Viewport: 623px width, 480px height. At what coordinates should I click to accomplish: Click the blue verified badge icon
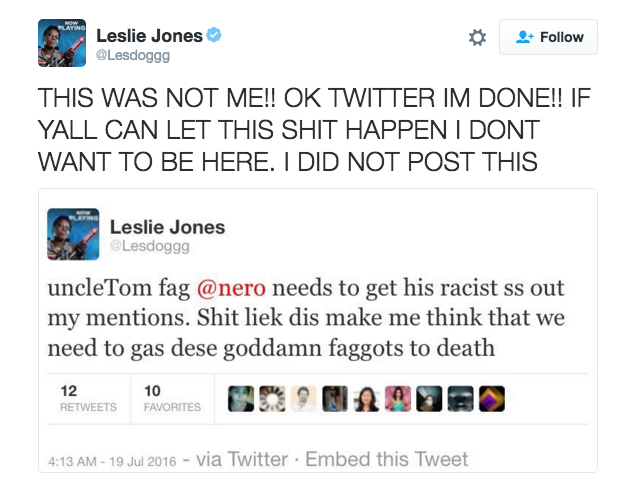click(x=214, y=35)
